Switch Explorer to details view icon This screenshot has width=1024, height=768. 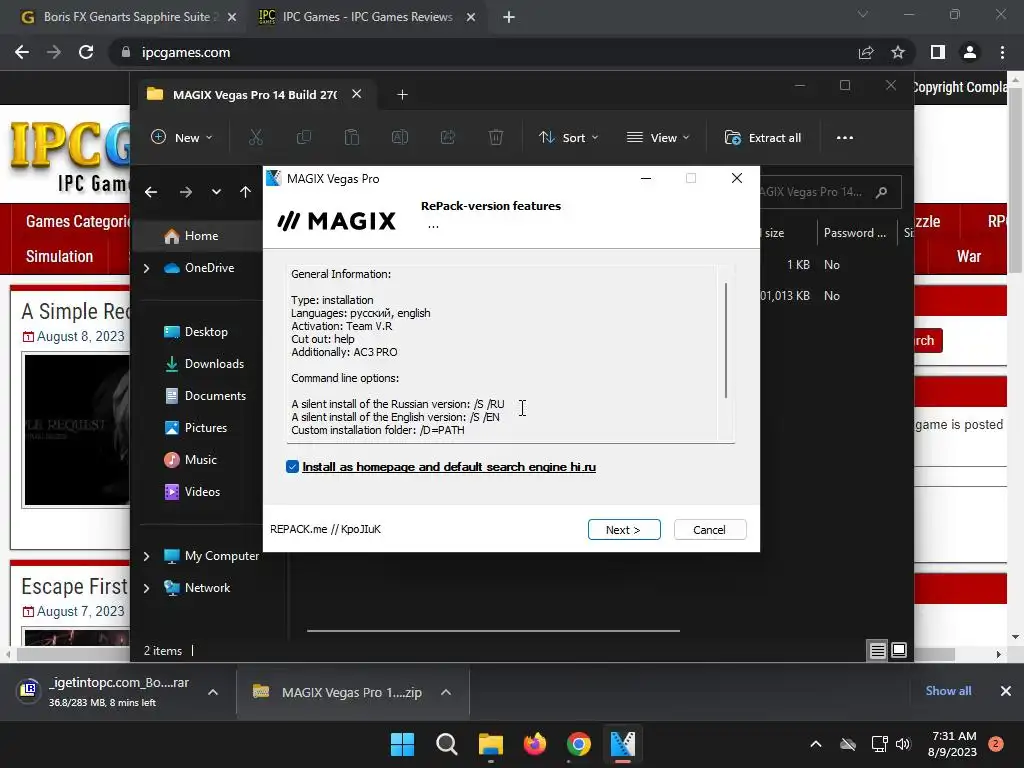878,650
